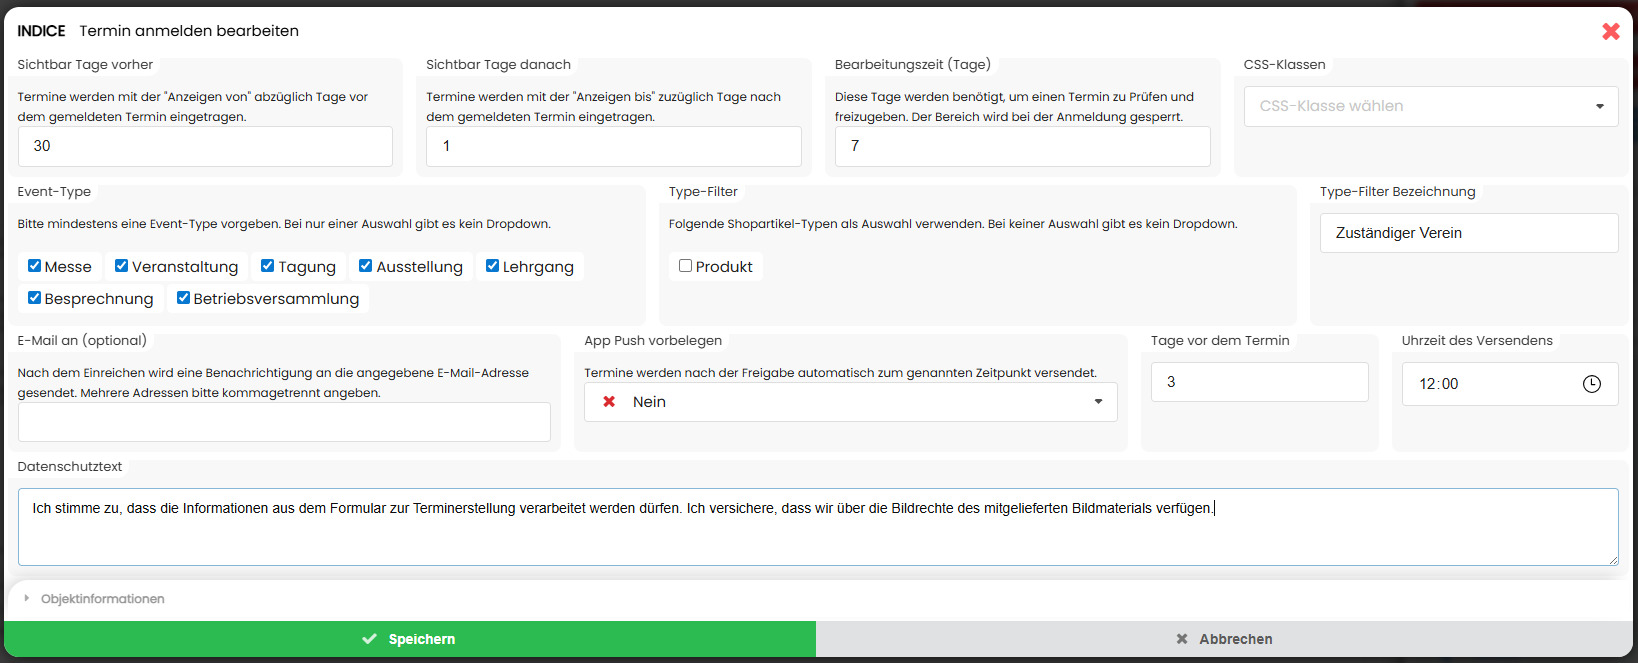Screen dimensions: 1638x663
Task: Toggle the Veranstaltung checkbox
Action: 122,266
